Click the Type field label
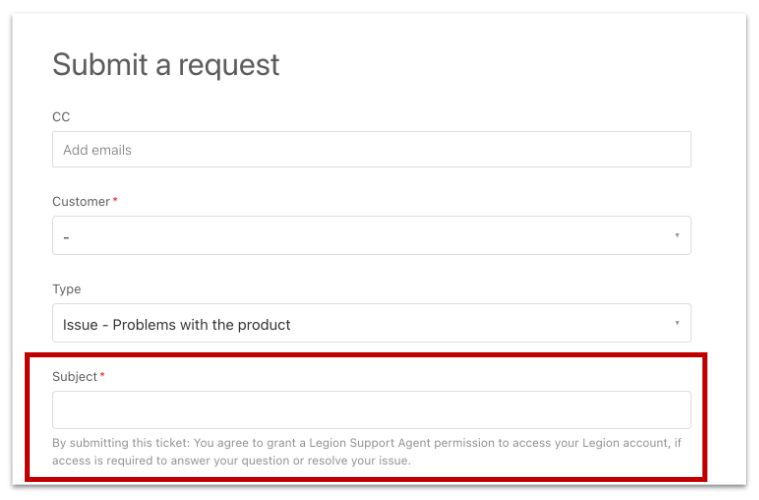The image size is (759, 500). (67, 289)
